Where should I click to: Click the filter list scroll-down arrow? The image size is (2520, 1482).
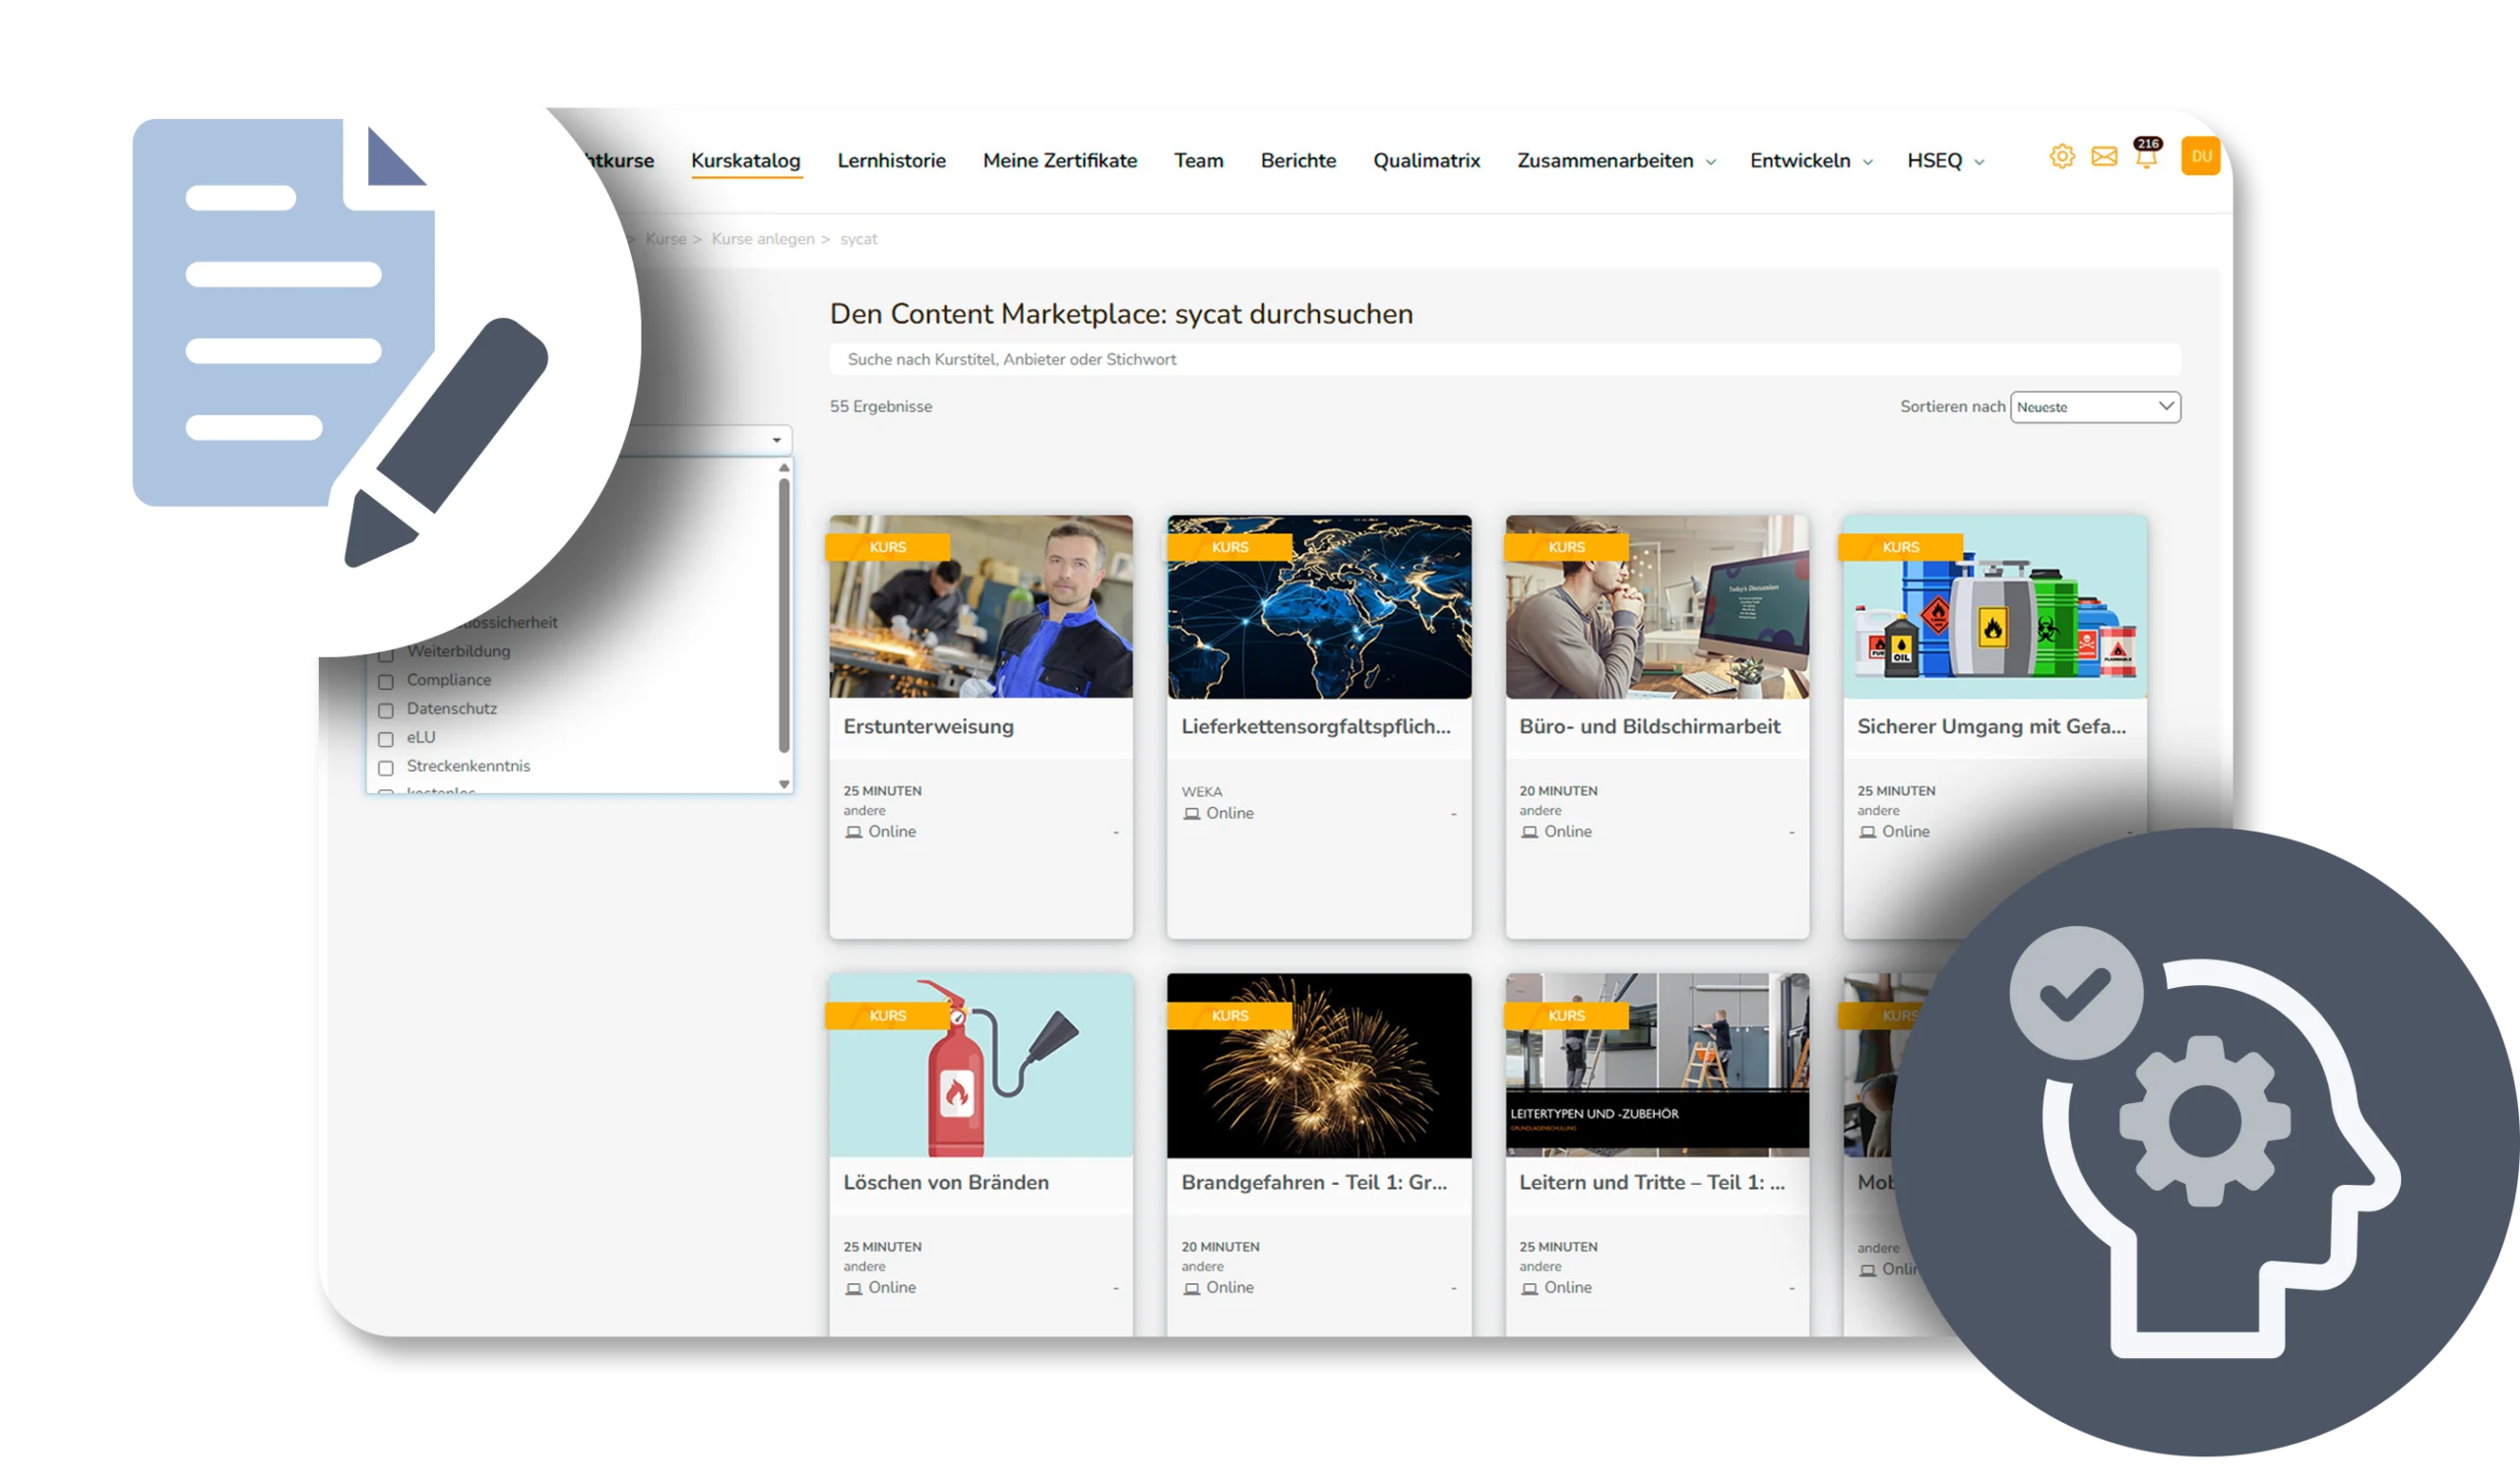coord(784,785)
